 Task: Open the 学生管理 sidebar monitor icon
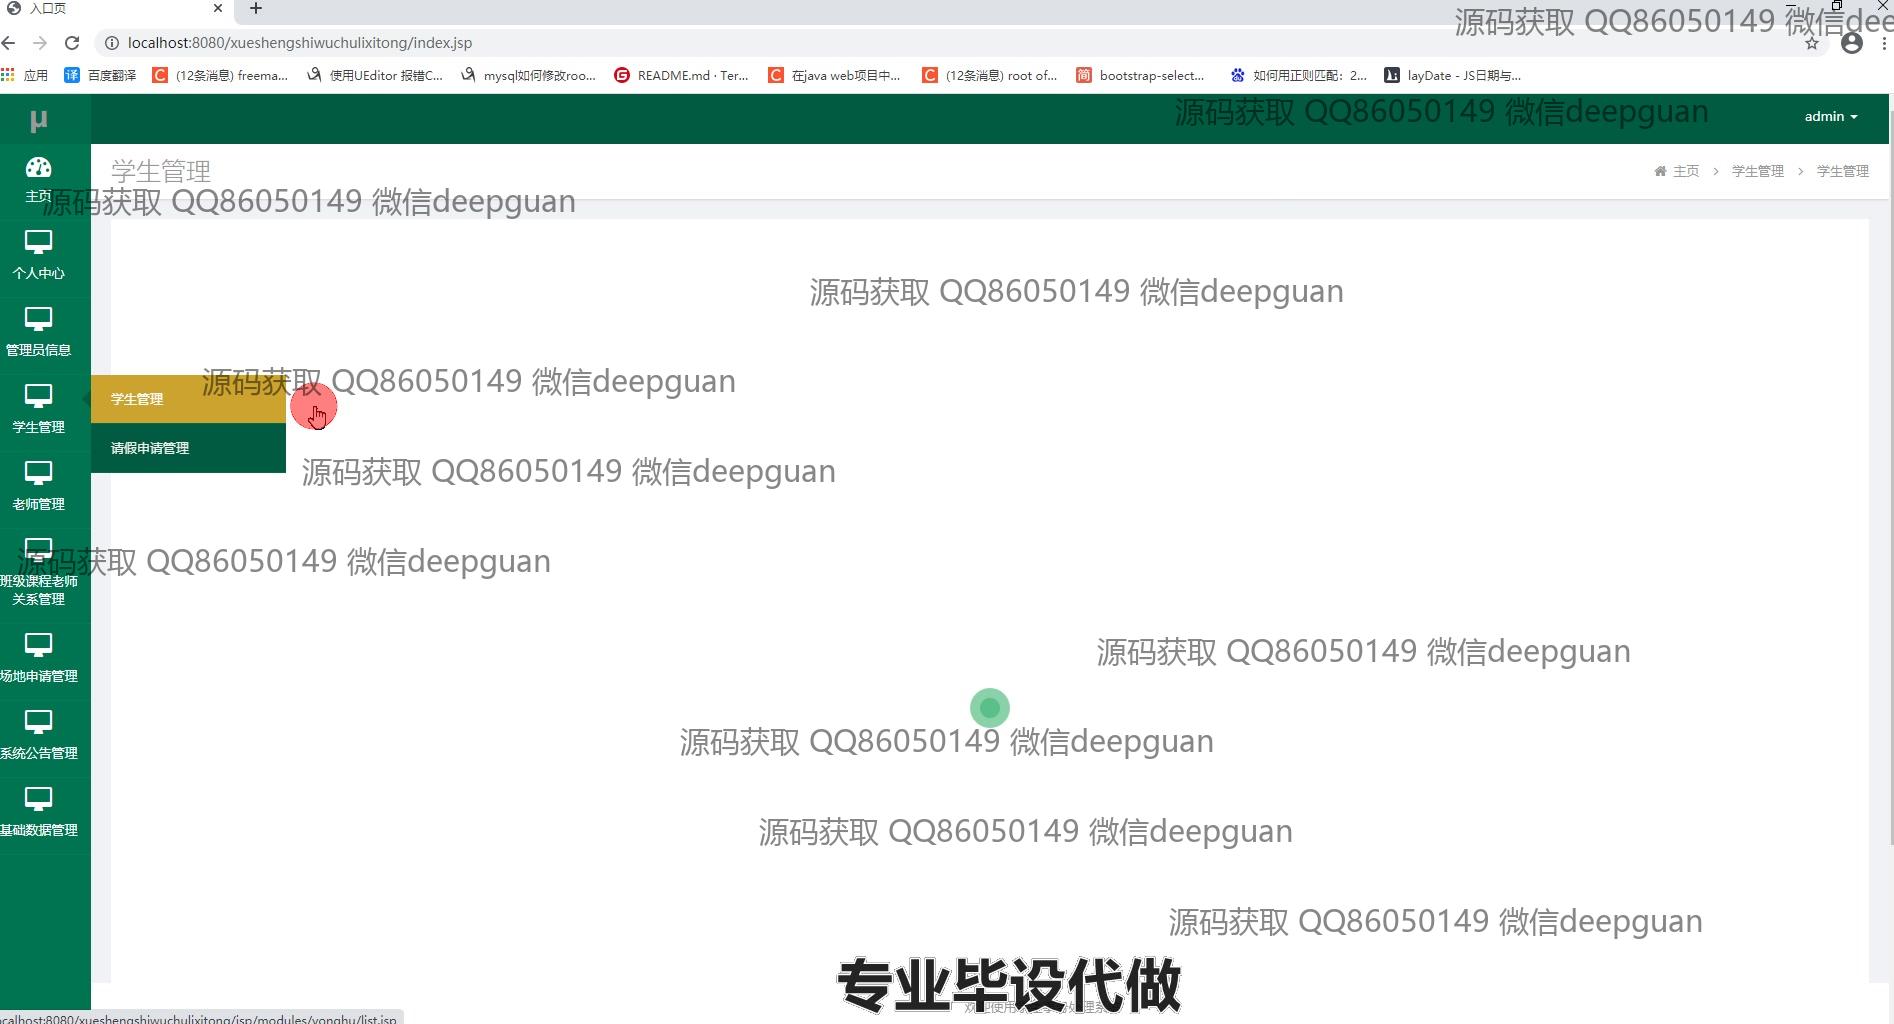(x=38, y=396)
